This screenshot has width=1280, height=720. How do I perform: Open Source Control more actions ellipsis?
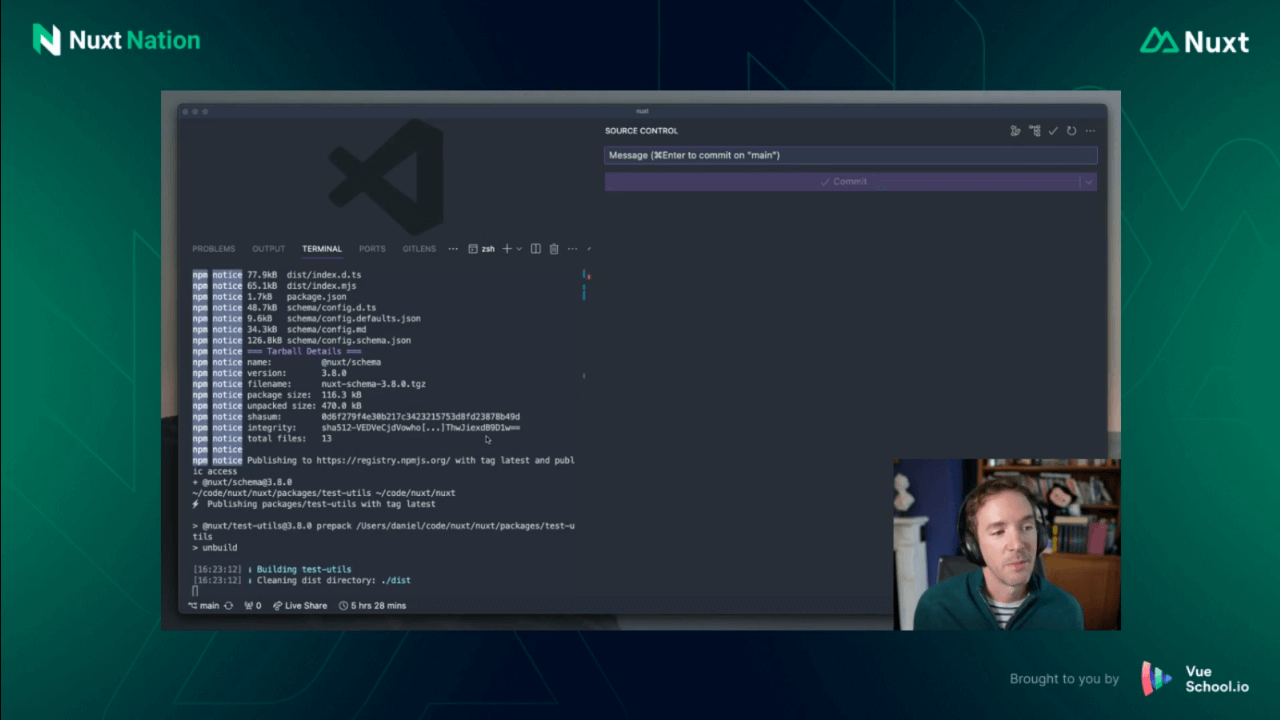(1090, 131)
